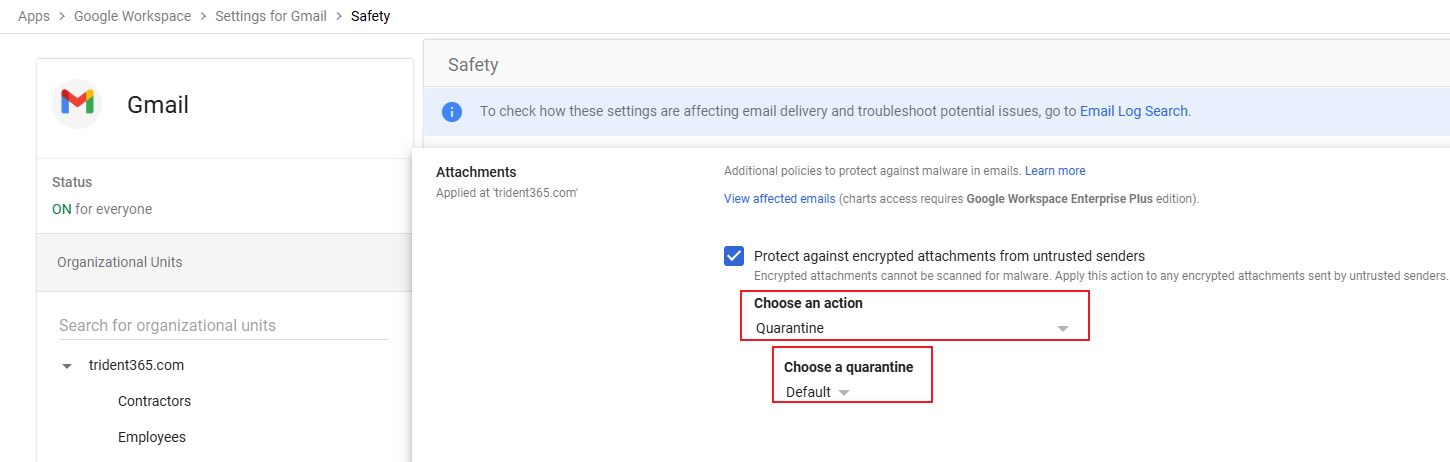This screenshot has width=1450, height=462.
Task: Open the Choose a quarantine Default dropdown
Action: pyautogui.click(x=817, y=392)
